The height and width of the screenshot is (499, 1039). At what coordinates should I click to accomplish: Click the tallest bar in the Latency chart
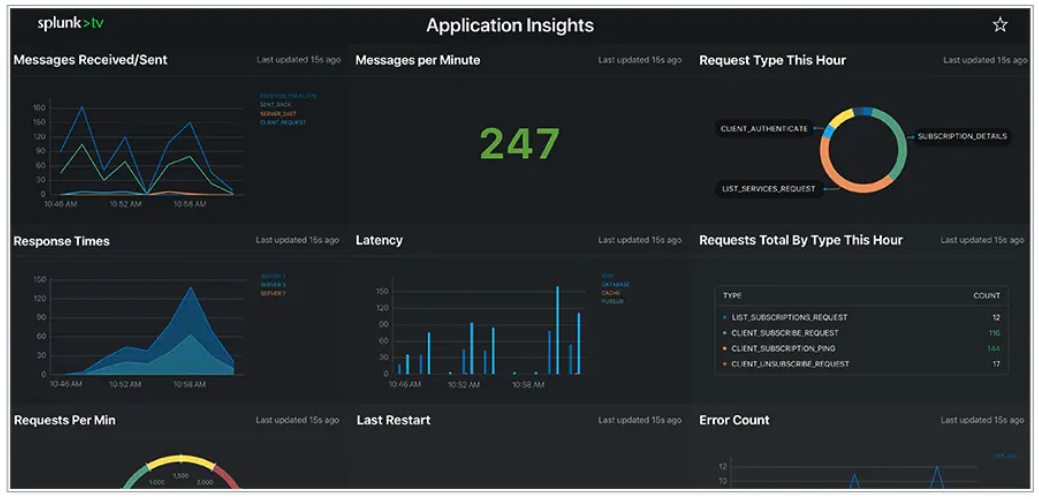point(557,330)
